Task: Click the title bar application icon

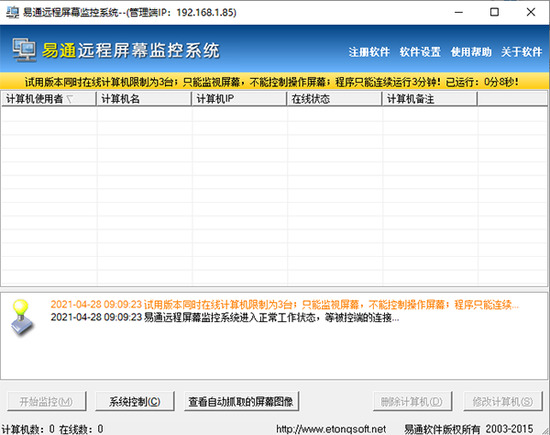Action: point(12,12)
